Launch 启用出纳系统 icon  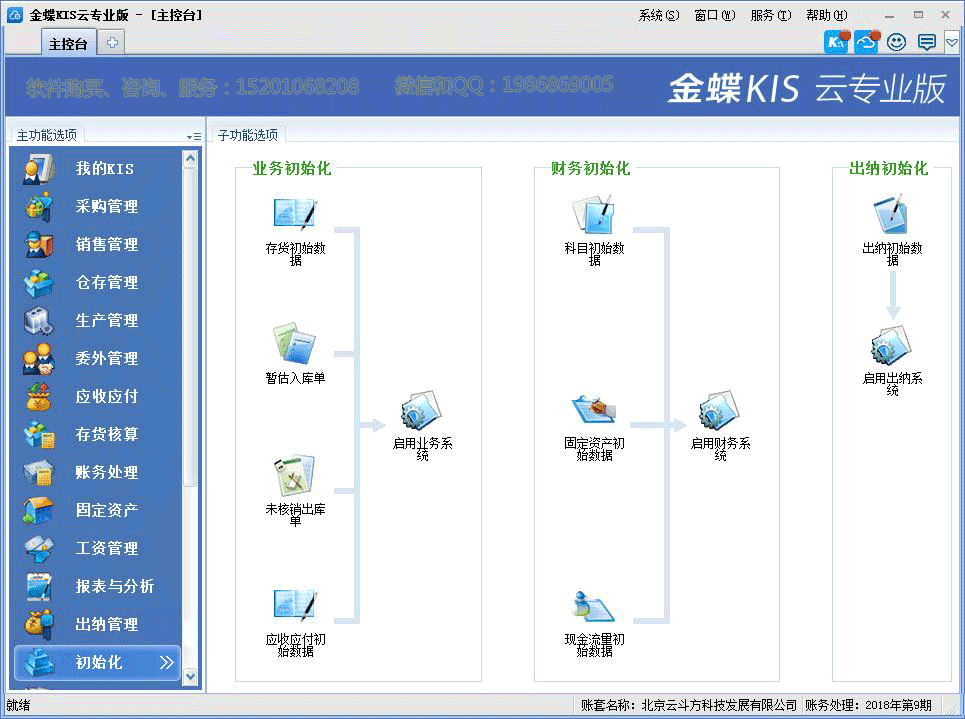892,348
